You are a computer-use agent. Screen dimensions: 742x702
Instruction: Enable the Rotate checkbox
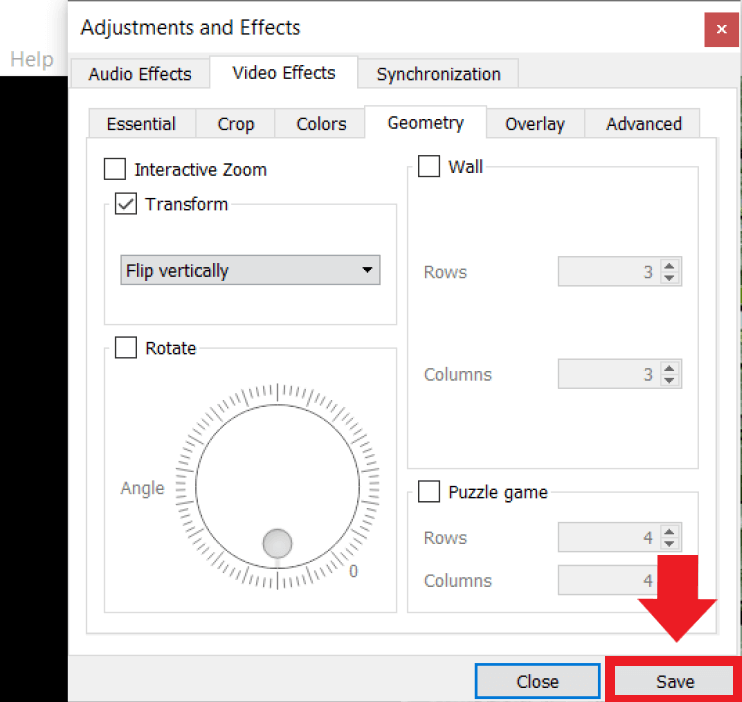[x=127, y=348]
